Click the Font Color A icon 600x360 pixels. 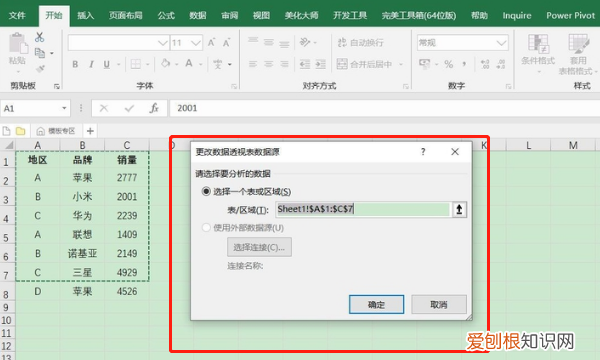pyautogui.click(x=189, y=63)
